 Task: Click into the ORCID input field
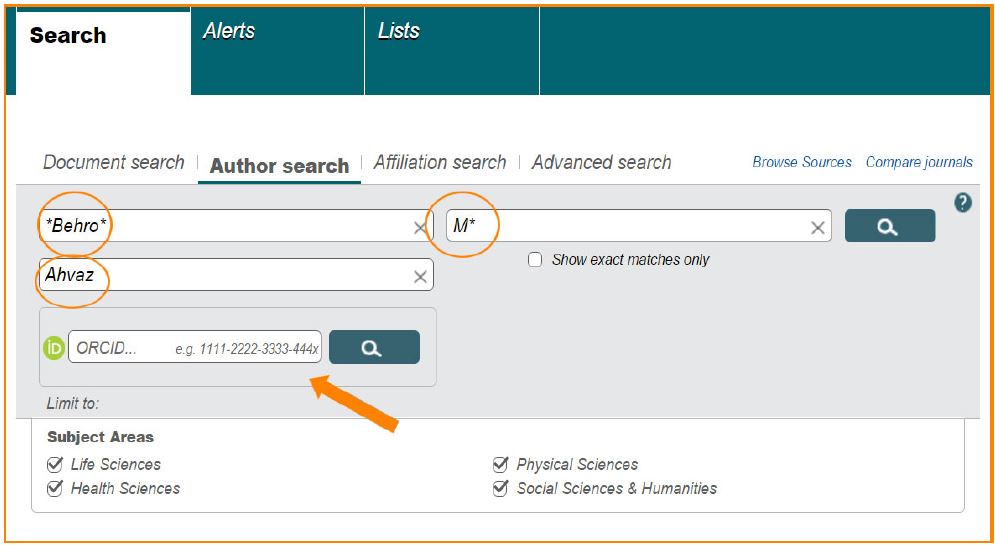click(195, 348)
